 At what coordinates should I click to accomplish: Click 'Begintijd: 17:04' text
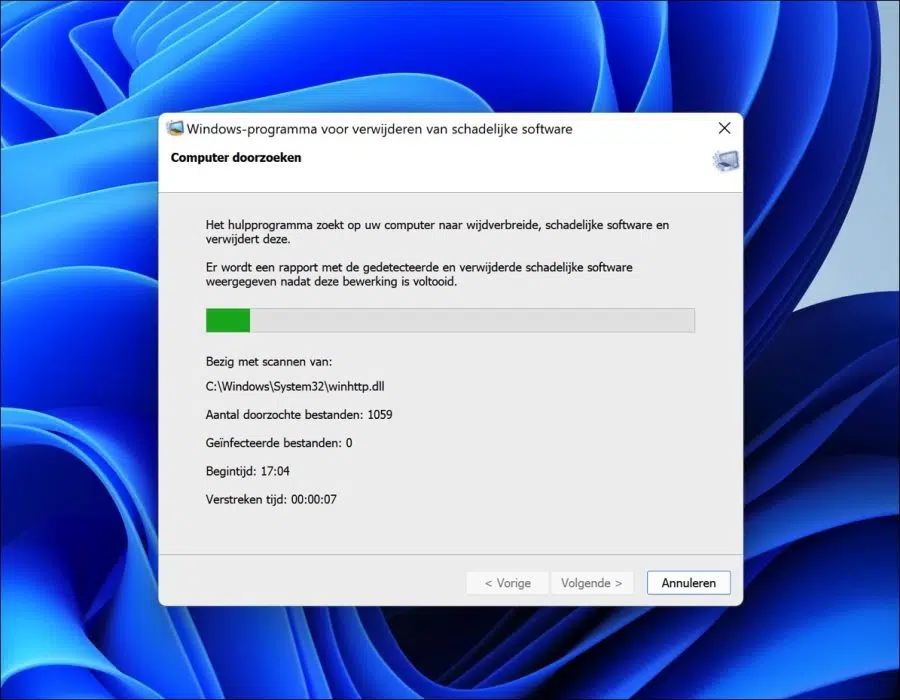(x=247, y=471)
